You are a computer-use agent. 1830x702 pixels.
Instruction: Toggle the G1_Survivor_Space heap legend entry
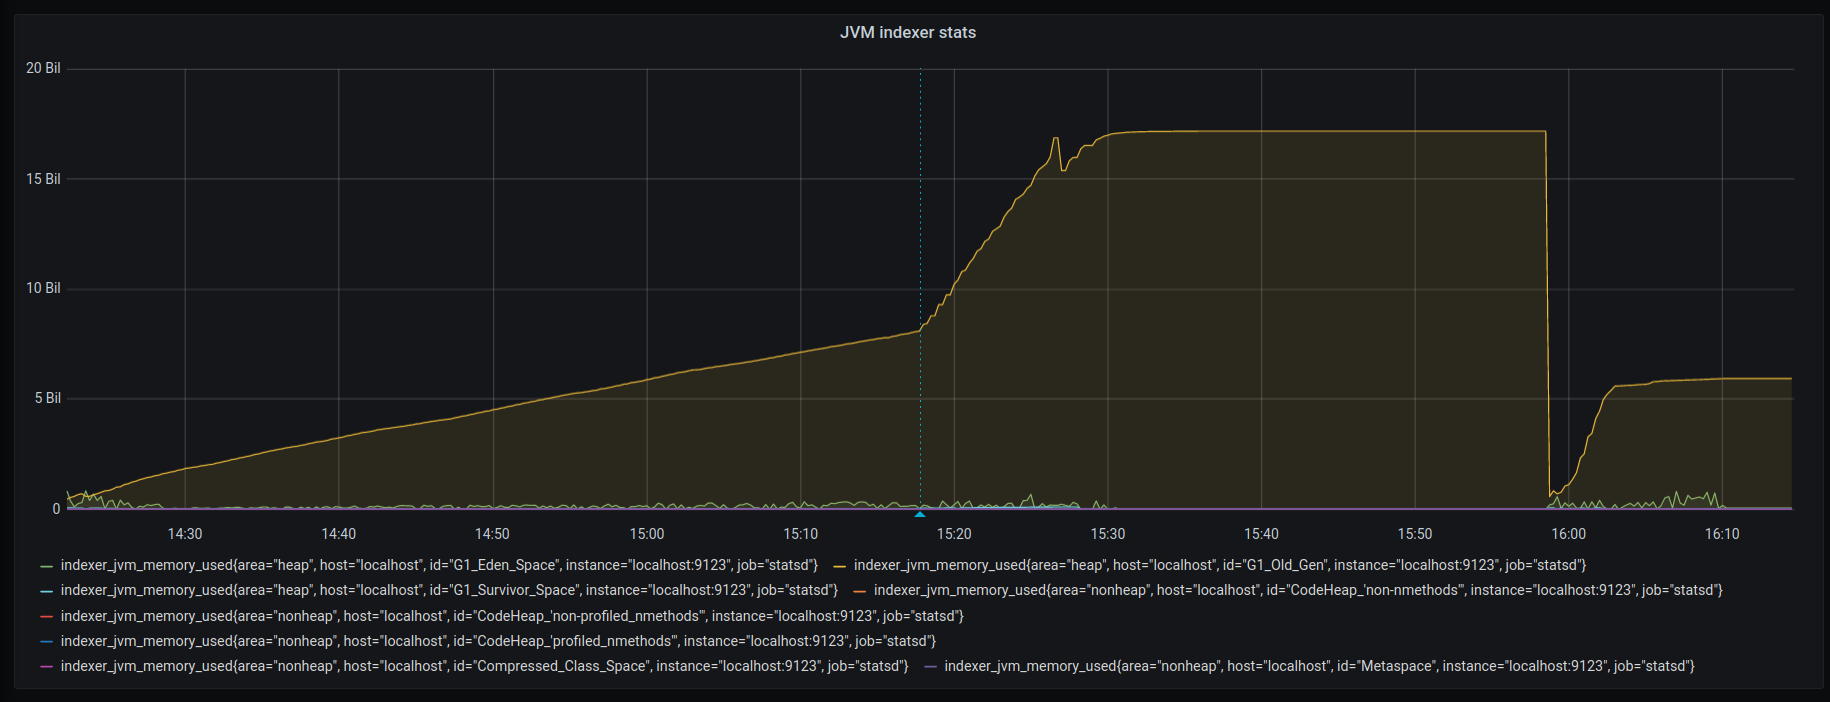point(449,590)
